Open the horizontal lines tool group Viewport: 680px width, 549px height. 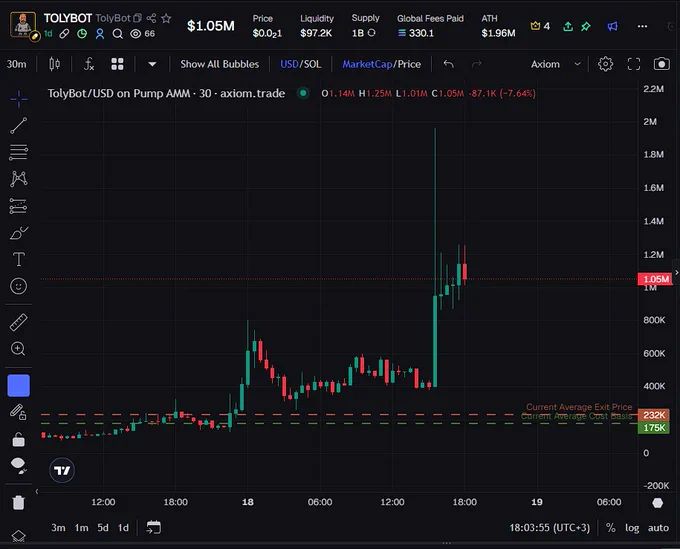point(19,152)
